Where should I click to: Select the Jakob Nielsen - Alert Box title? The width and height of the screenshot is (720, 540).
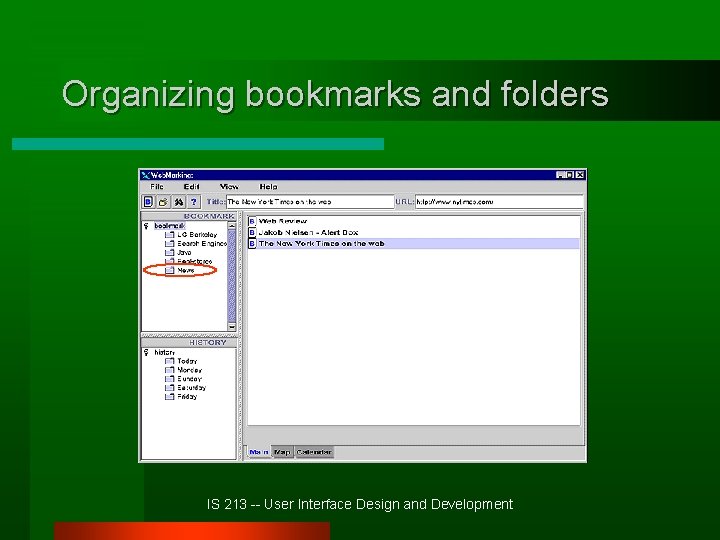click(x=308, y=233)
